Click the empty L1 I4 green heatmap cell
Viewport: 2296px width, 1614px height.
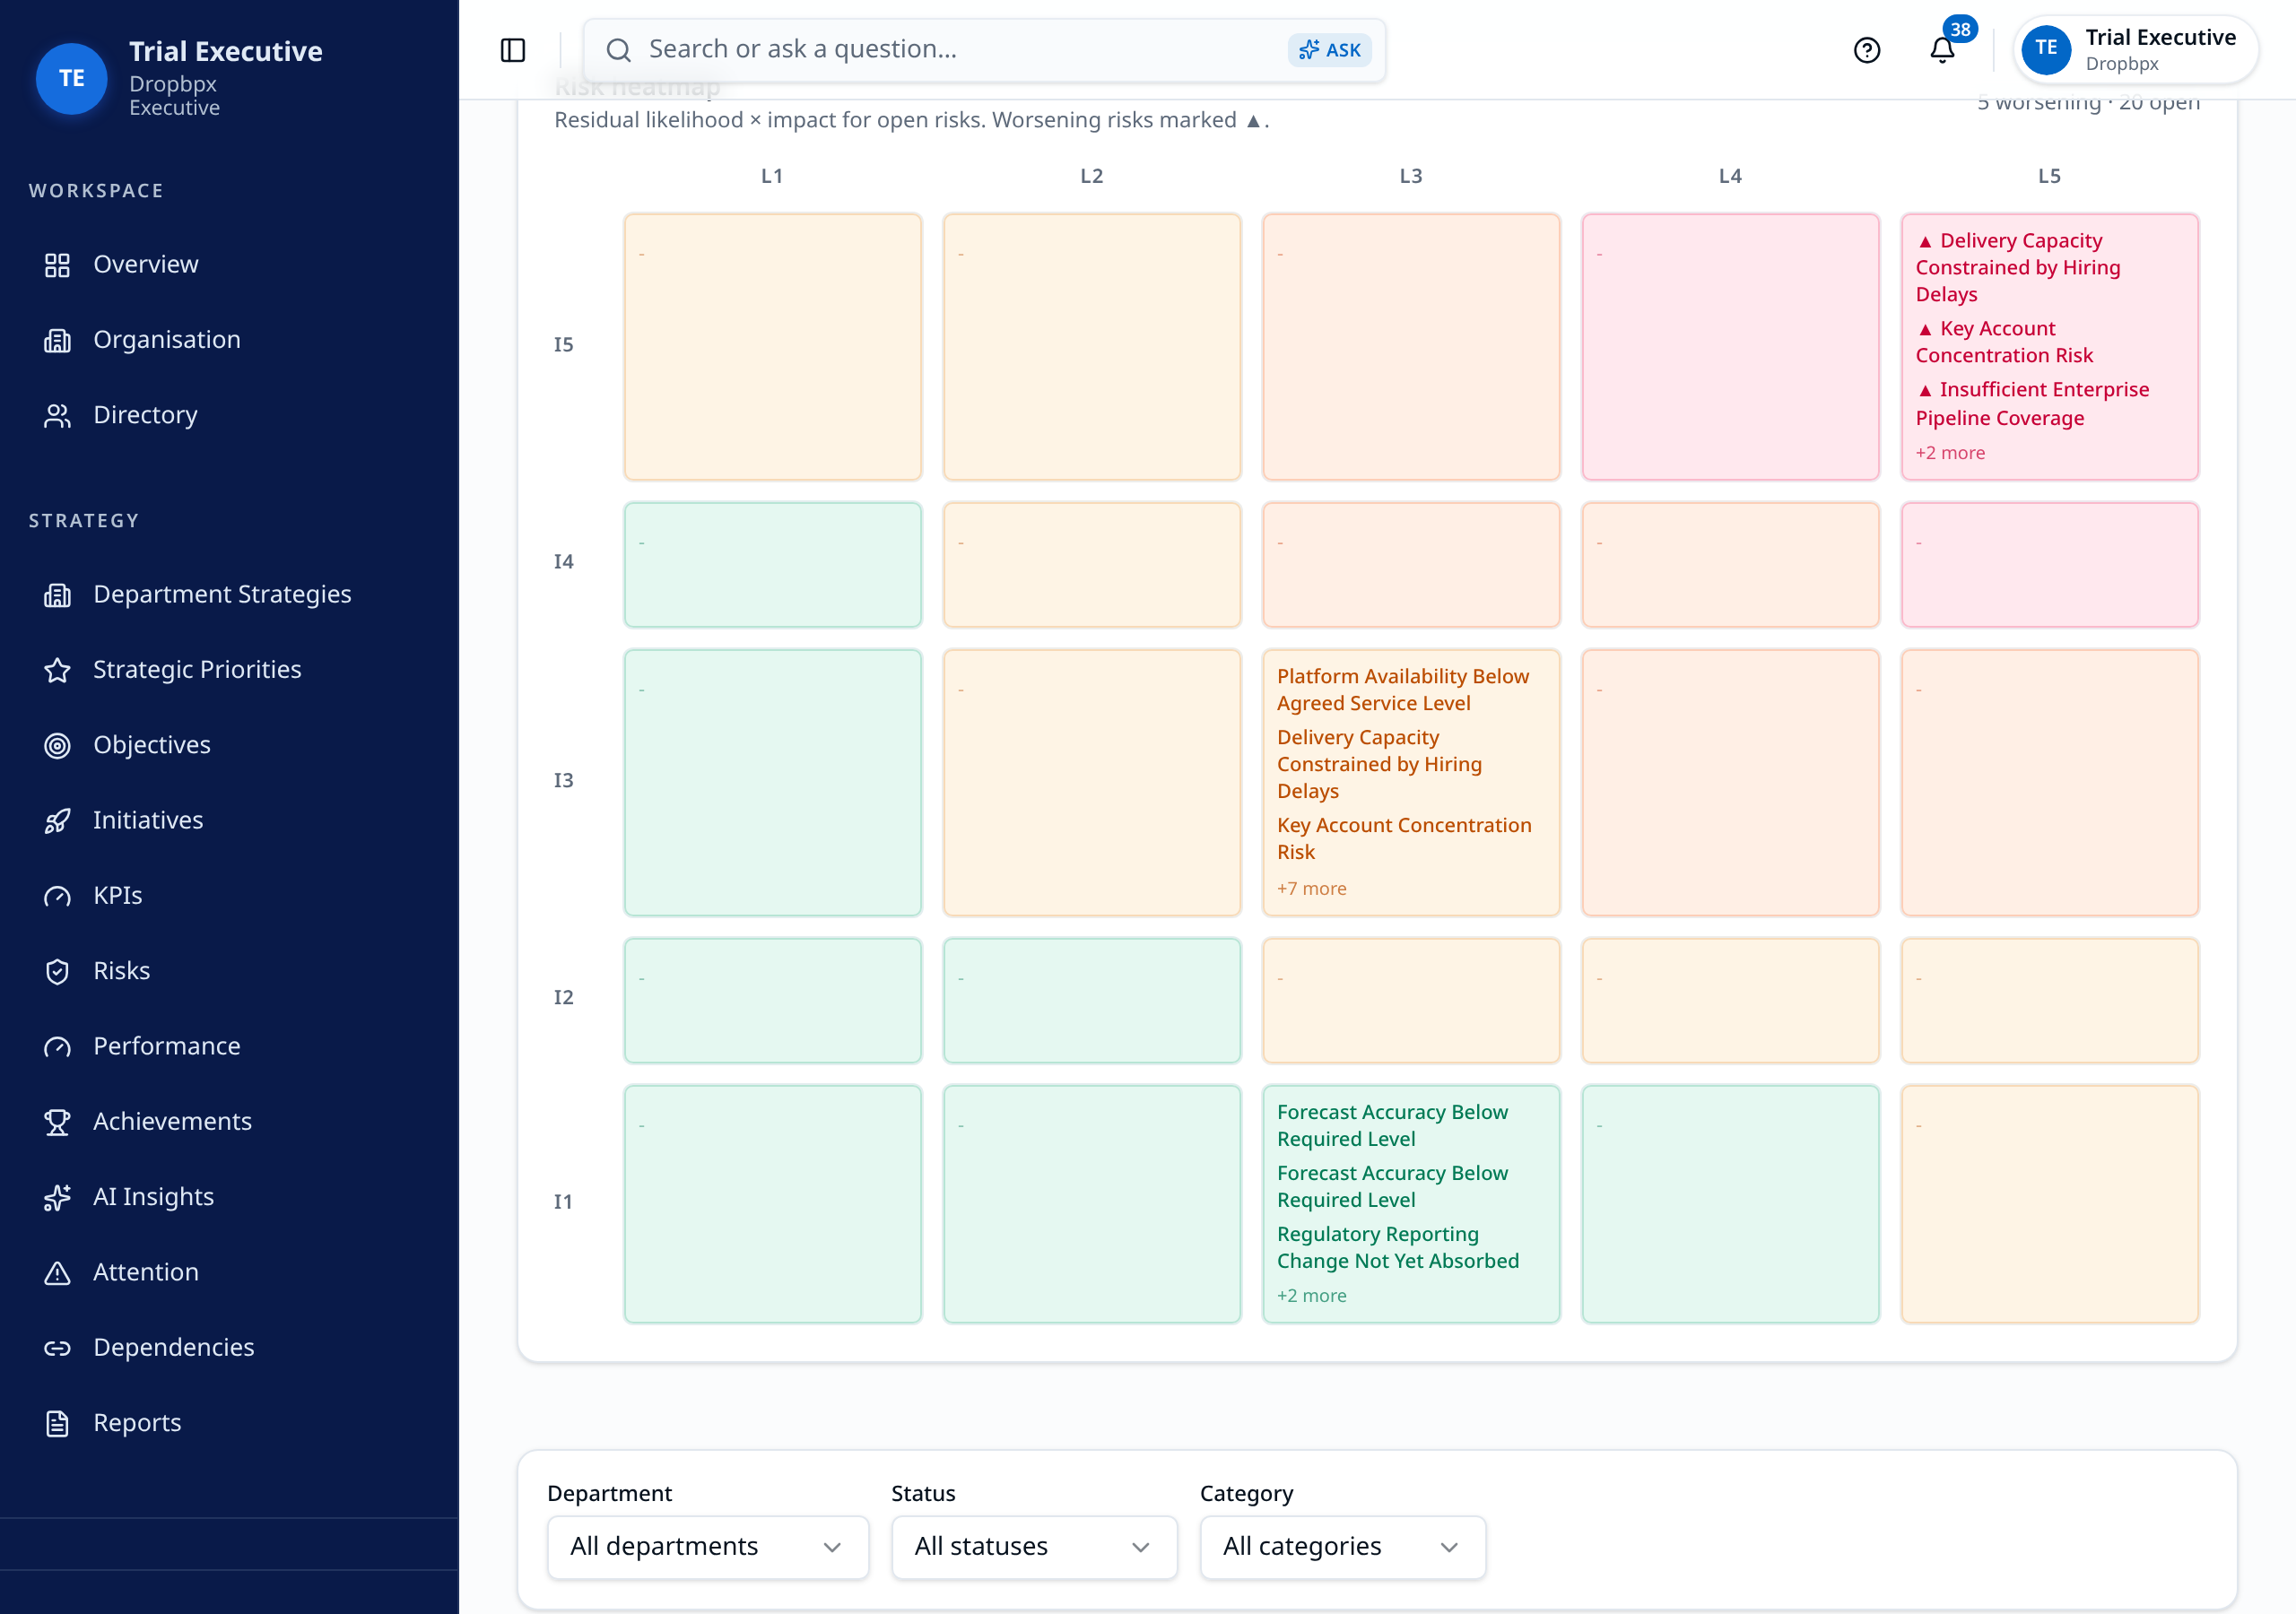tap(772, 565)
